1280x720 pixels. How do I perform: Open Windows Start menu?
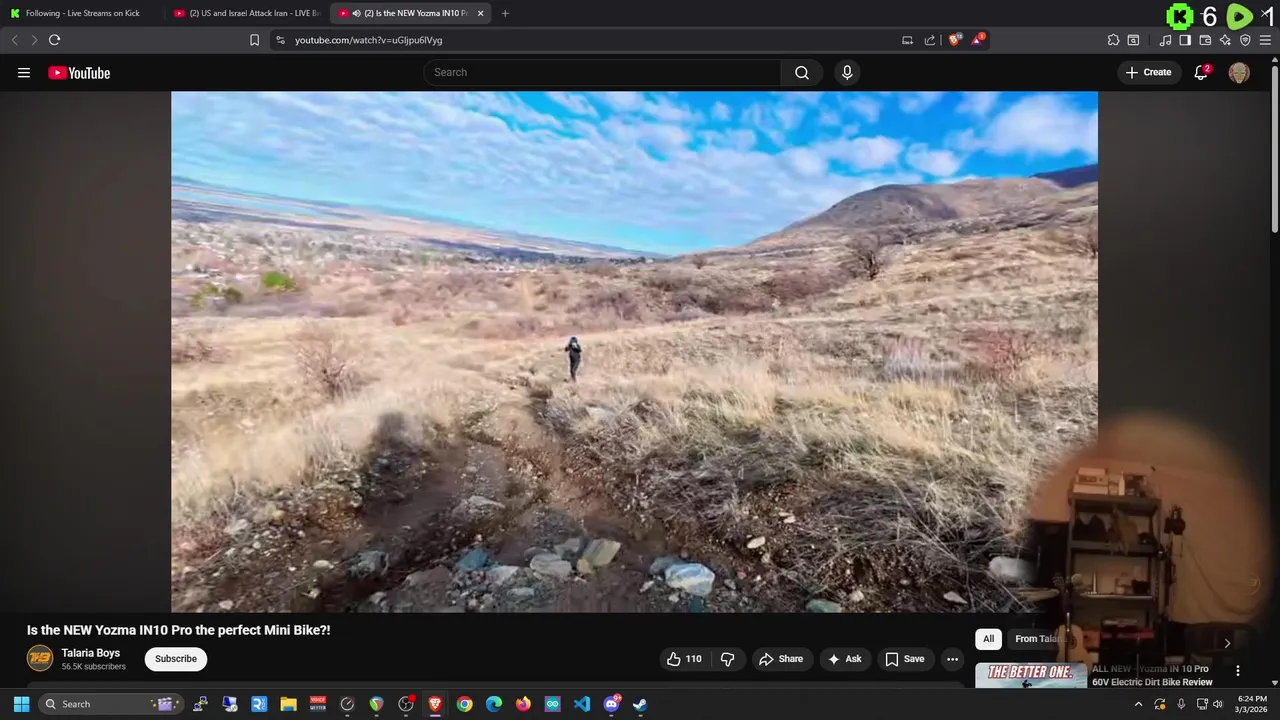tap(21, 704)
